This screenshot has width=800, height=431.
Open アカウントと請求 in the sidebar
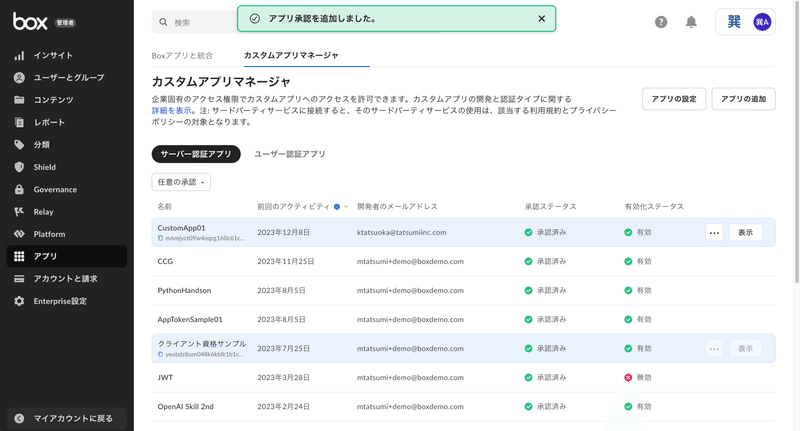(x=66, y=278)
